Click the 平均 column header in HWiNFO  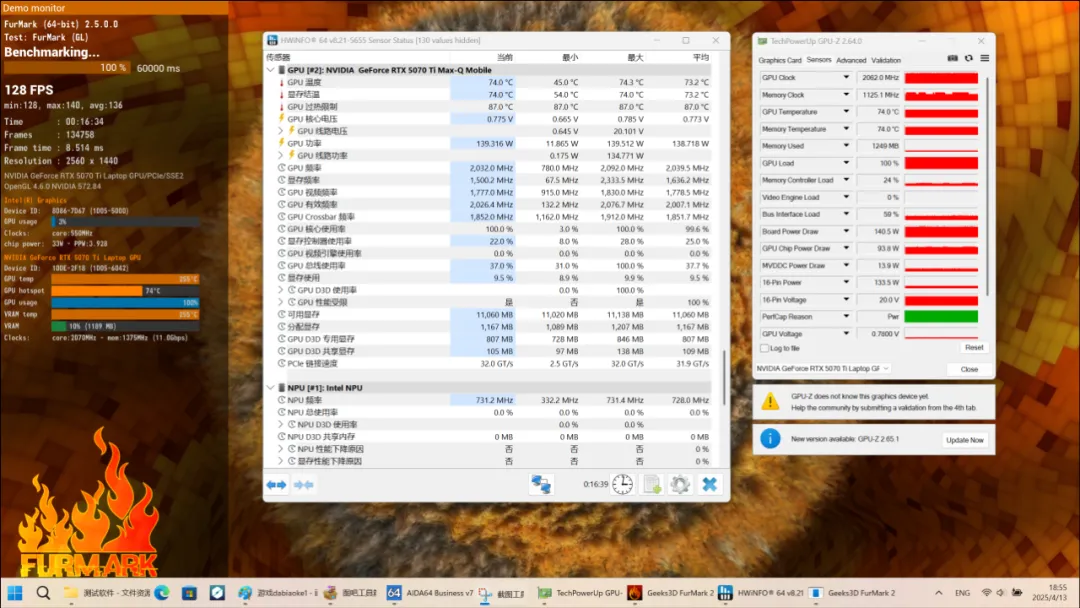(700, 57)
